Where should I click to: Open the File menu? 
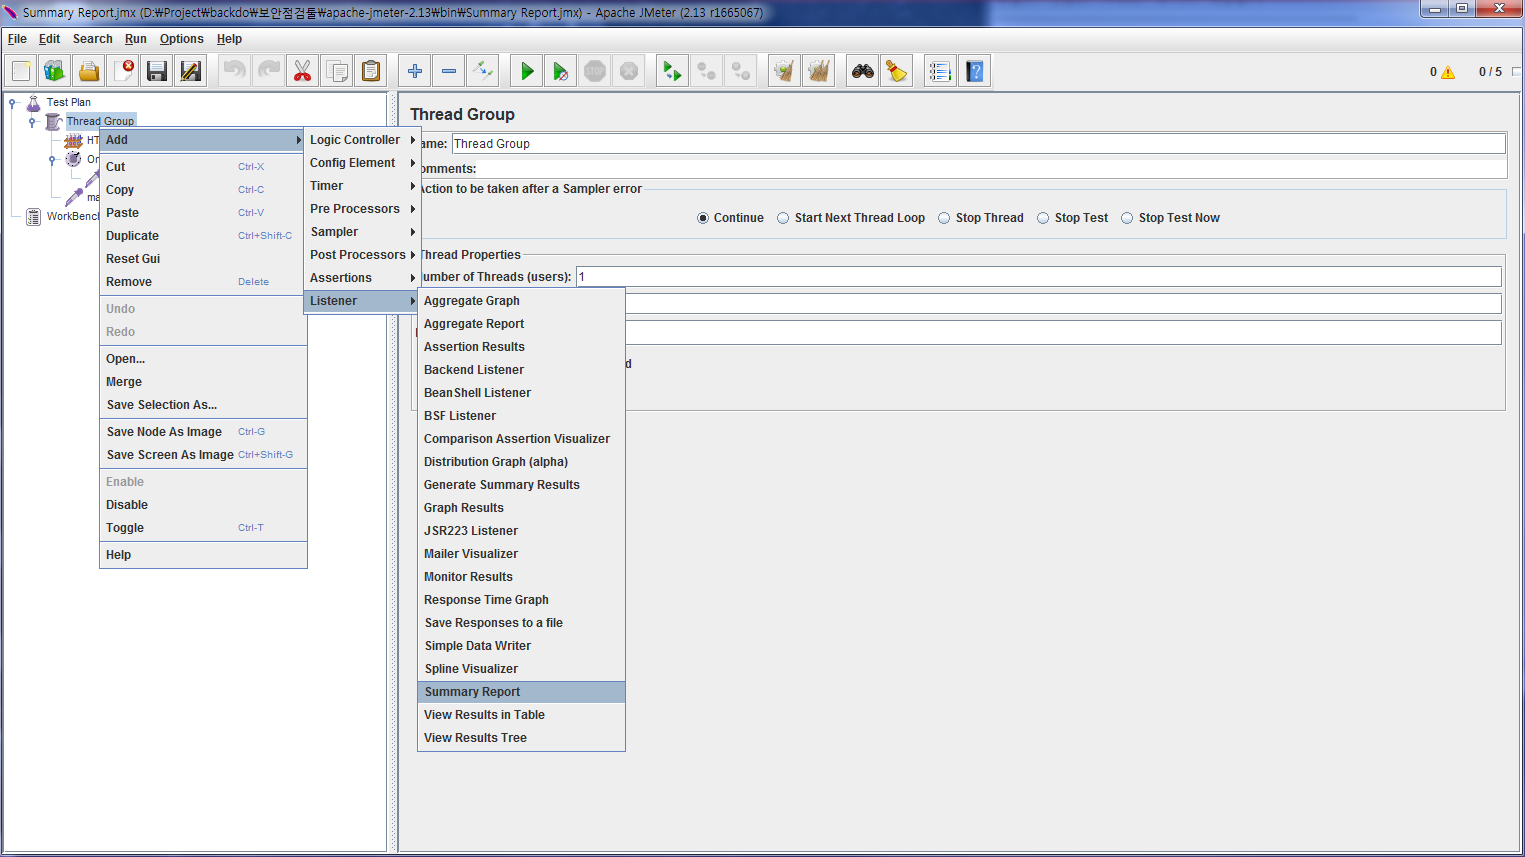pos(17,39)
